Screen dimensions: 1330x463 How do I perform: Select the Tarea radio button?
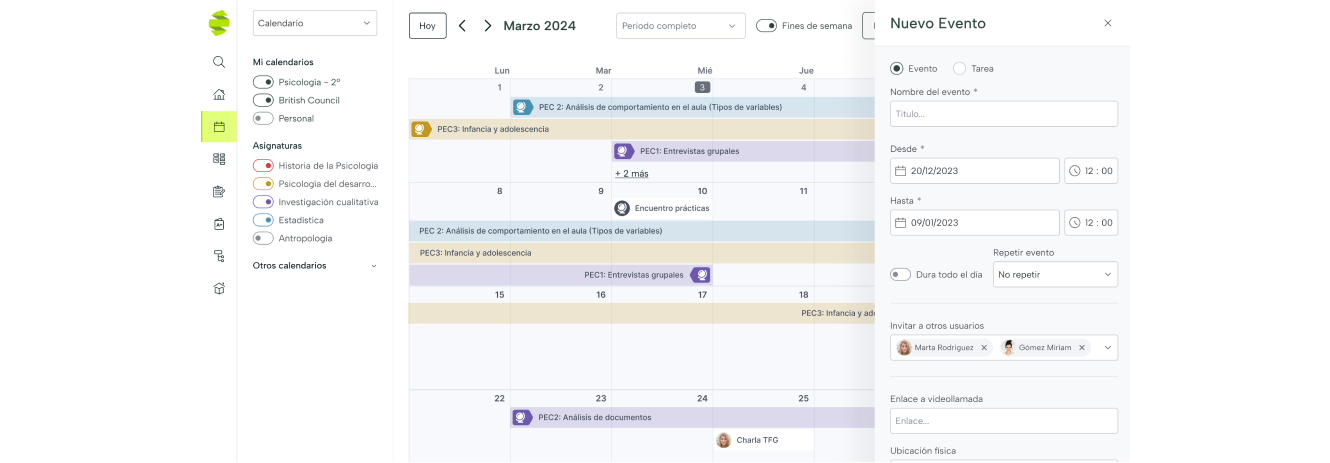(960, 69)
